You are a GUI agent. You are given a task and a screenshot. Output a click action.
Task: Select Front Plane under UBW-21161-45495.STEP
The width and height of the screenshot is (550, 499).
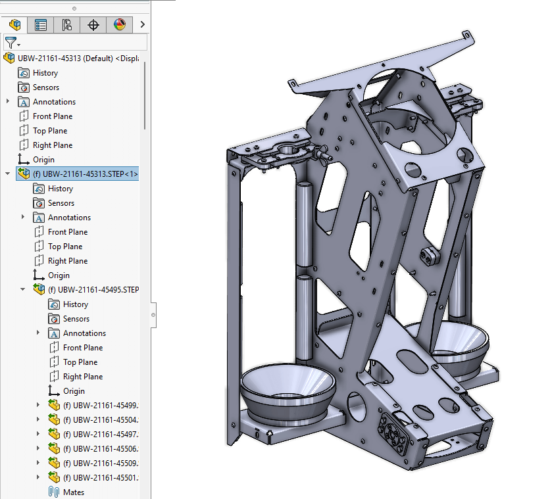coord(76,348)
